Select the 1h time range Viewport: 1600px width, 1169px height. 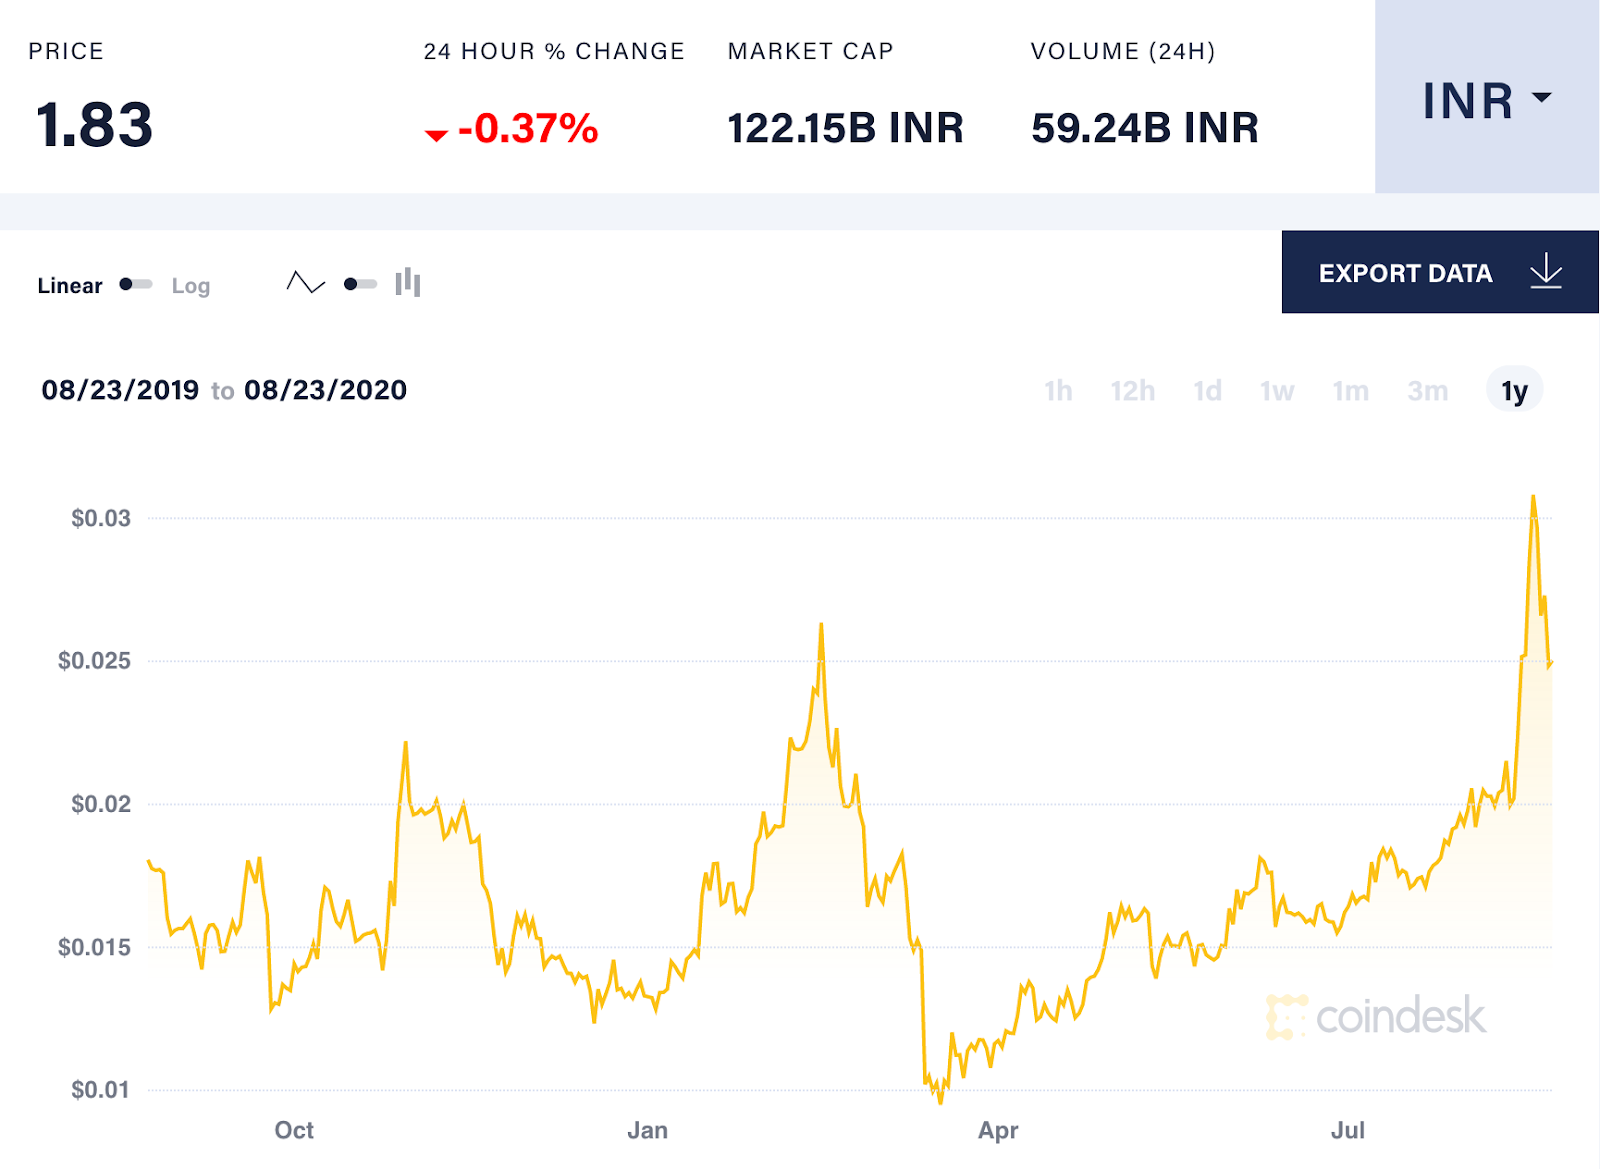pos(1057,392)
